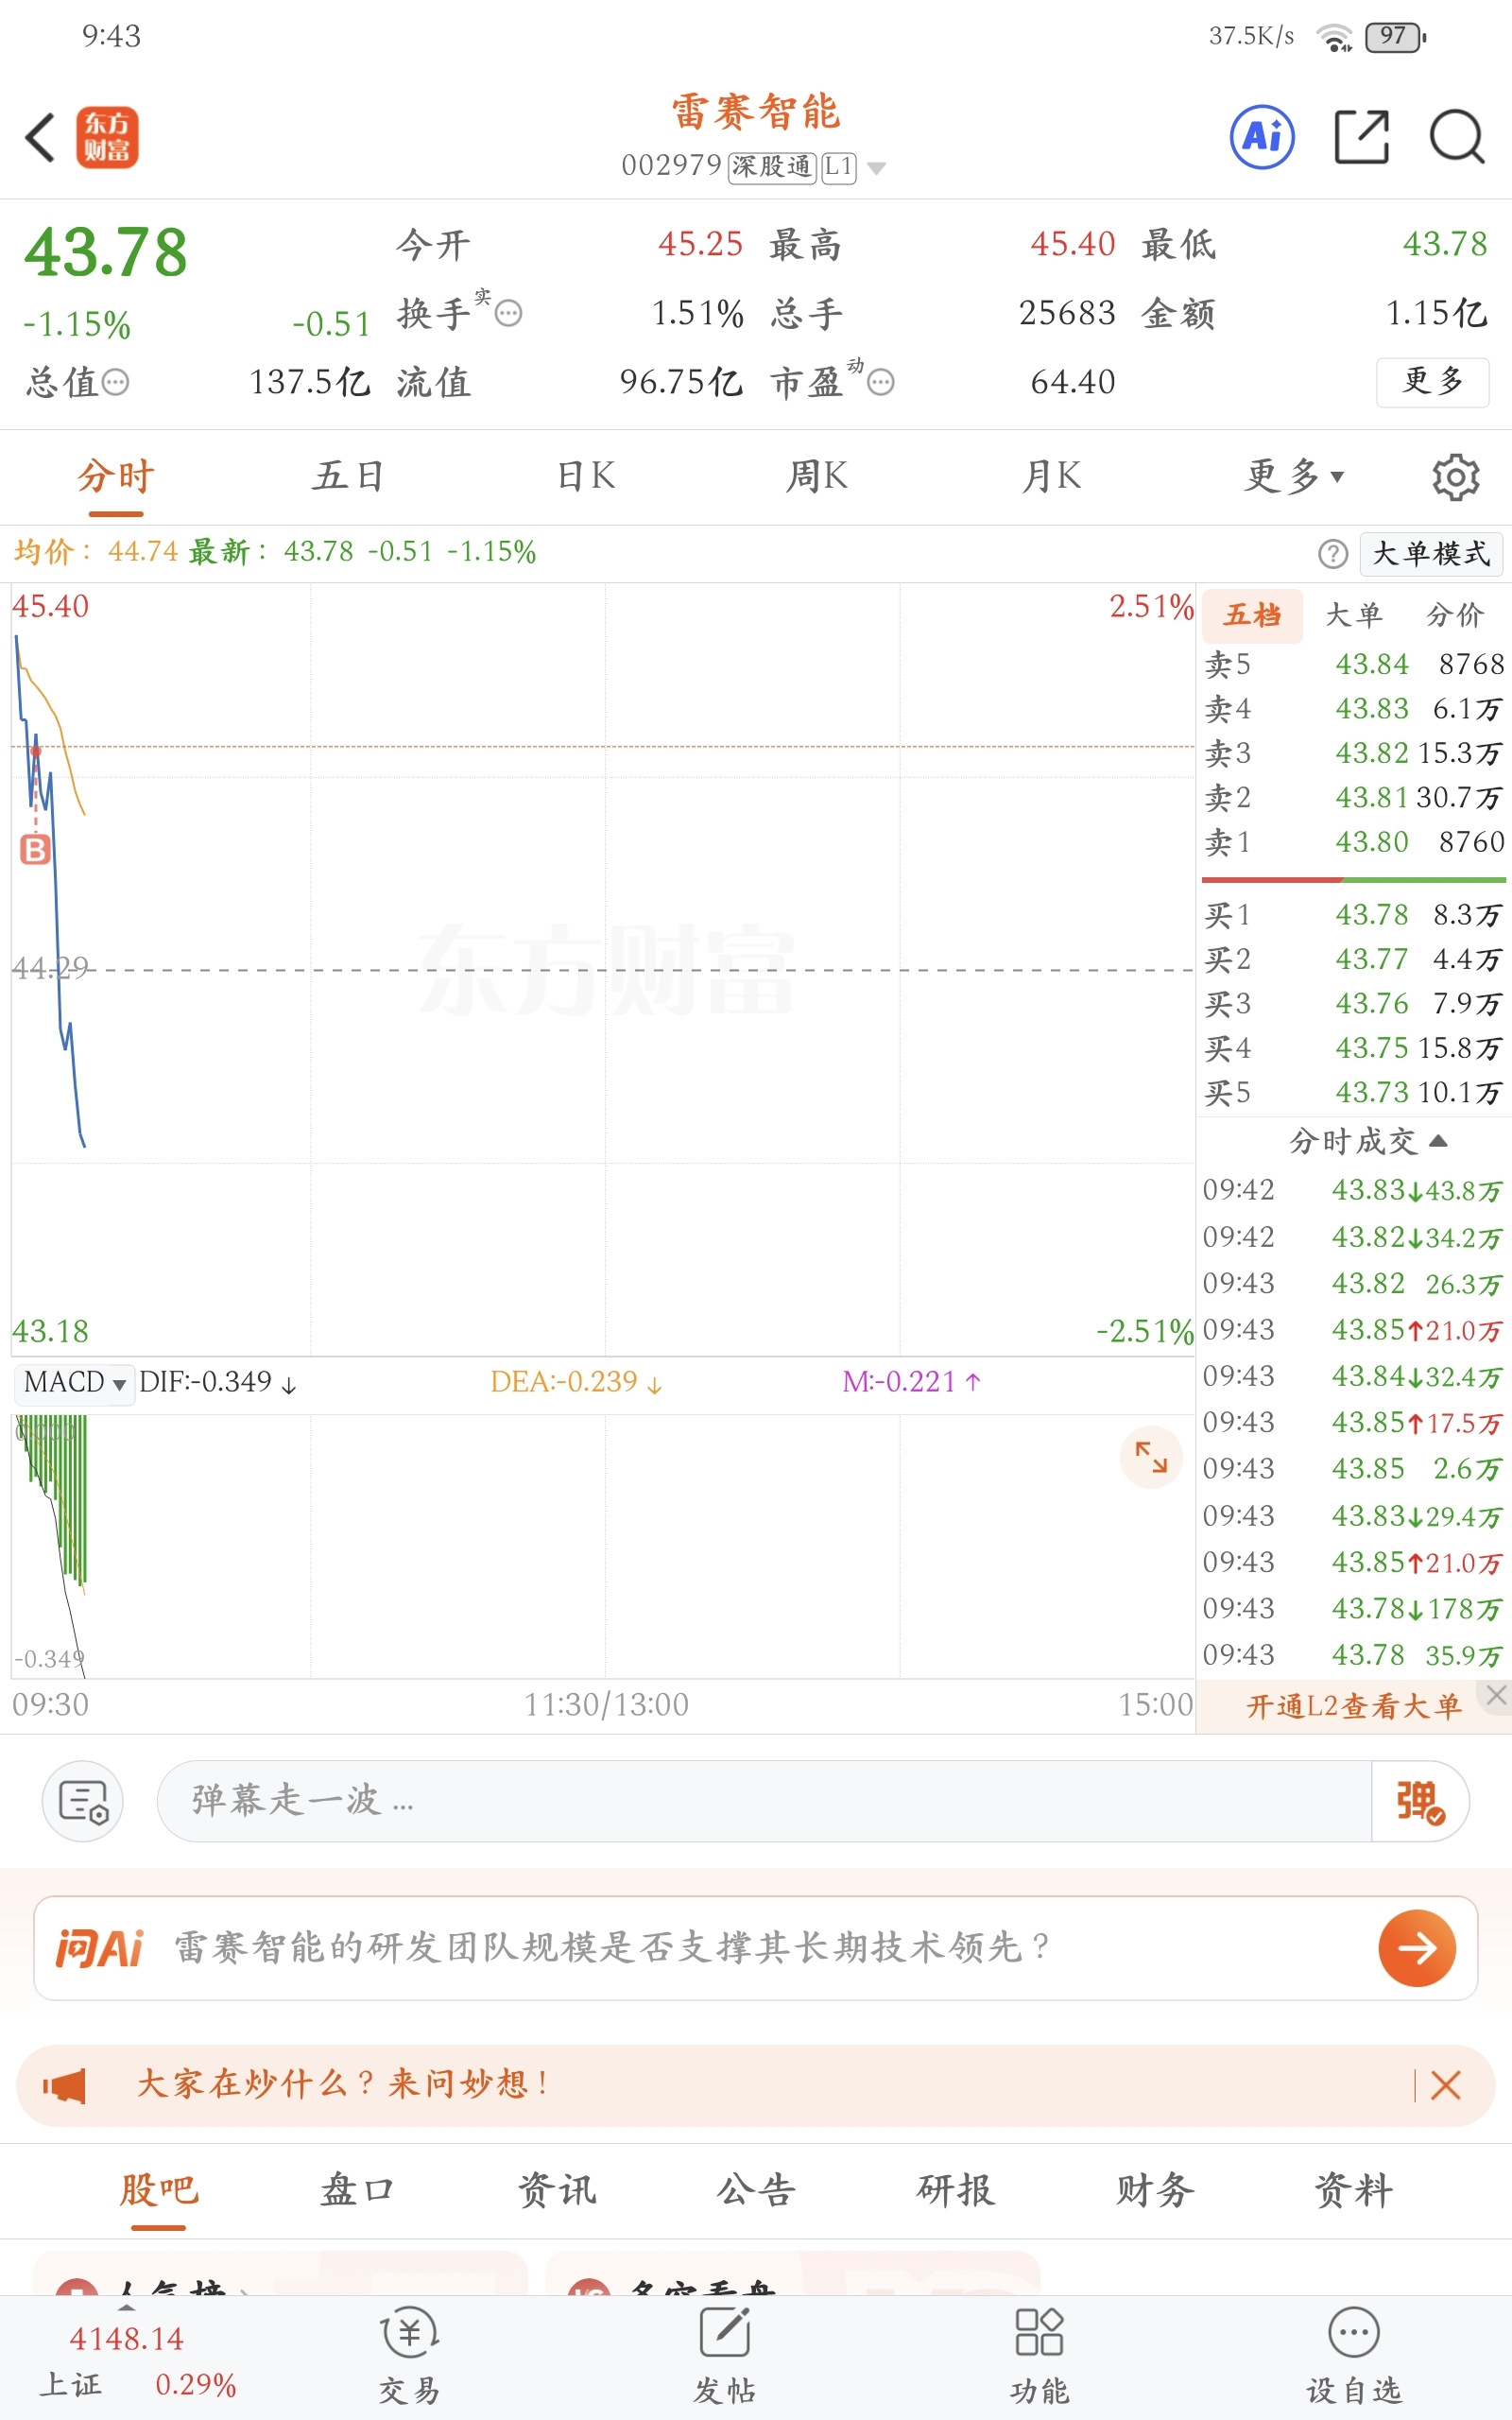This screenshot has height=2420, width=1512.
Task: Select the 五档 order book tab
Action: pos(1252,615)
